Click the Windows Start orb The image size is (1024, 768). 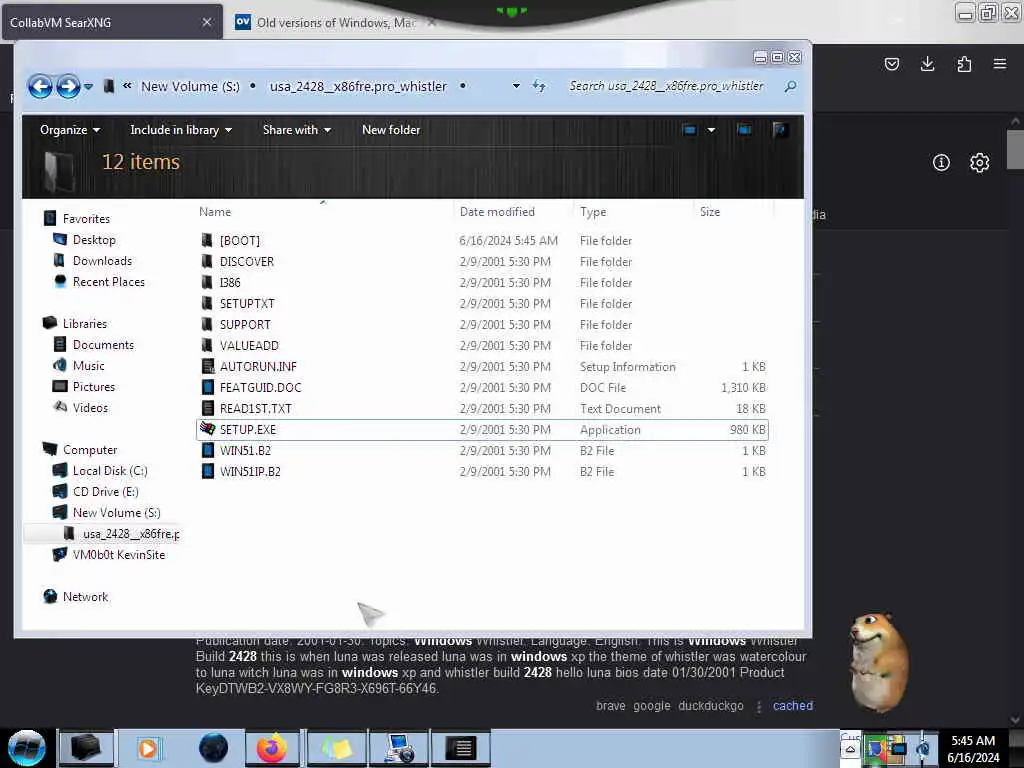[x=27, y=748]
